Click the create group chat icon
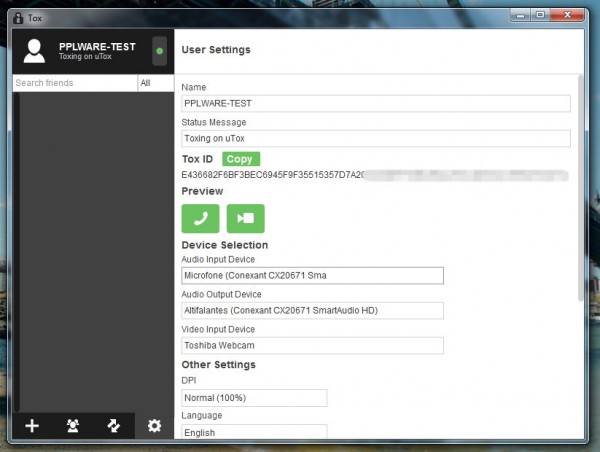The height and width of the screenshot is (452, 600). click(x=73, y=426)
